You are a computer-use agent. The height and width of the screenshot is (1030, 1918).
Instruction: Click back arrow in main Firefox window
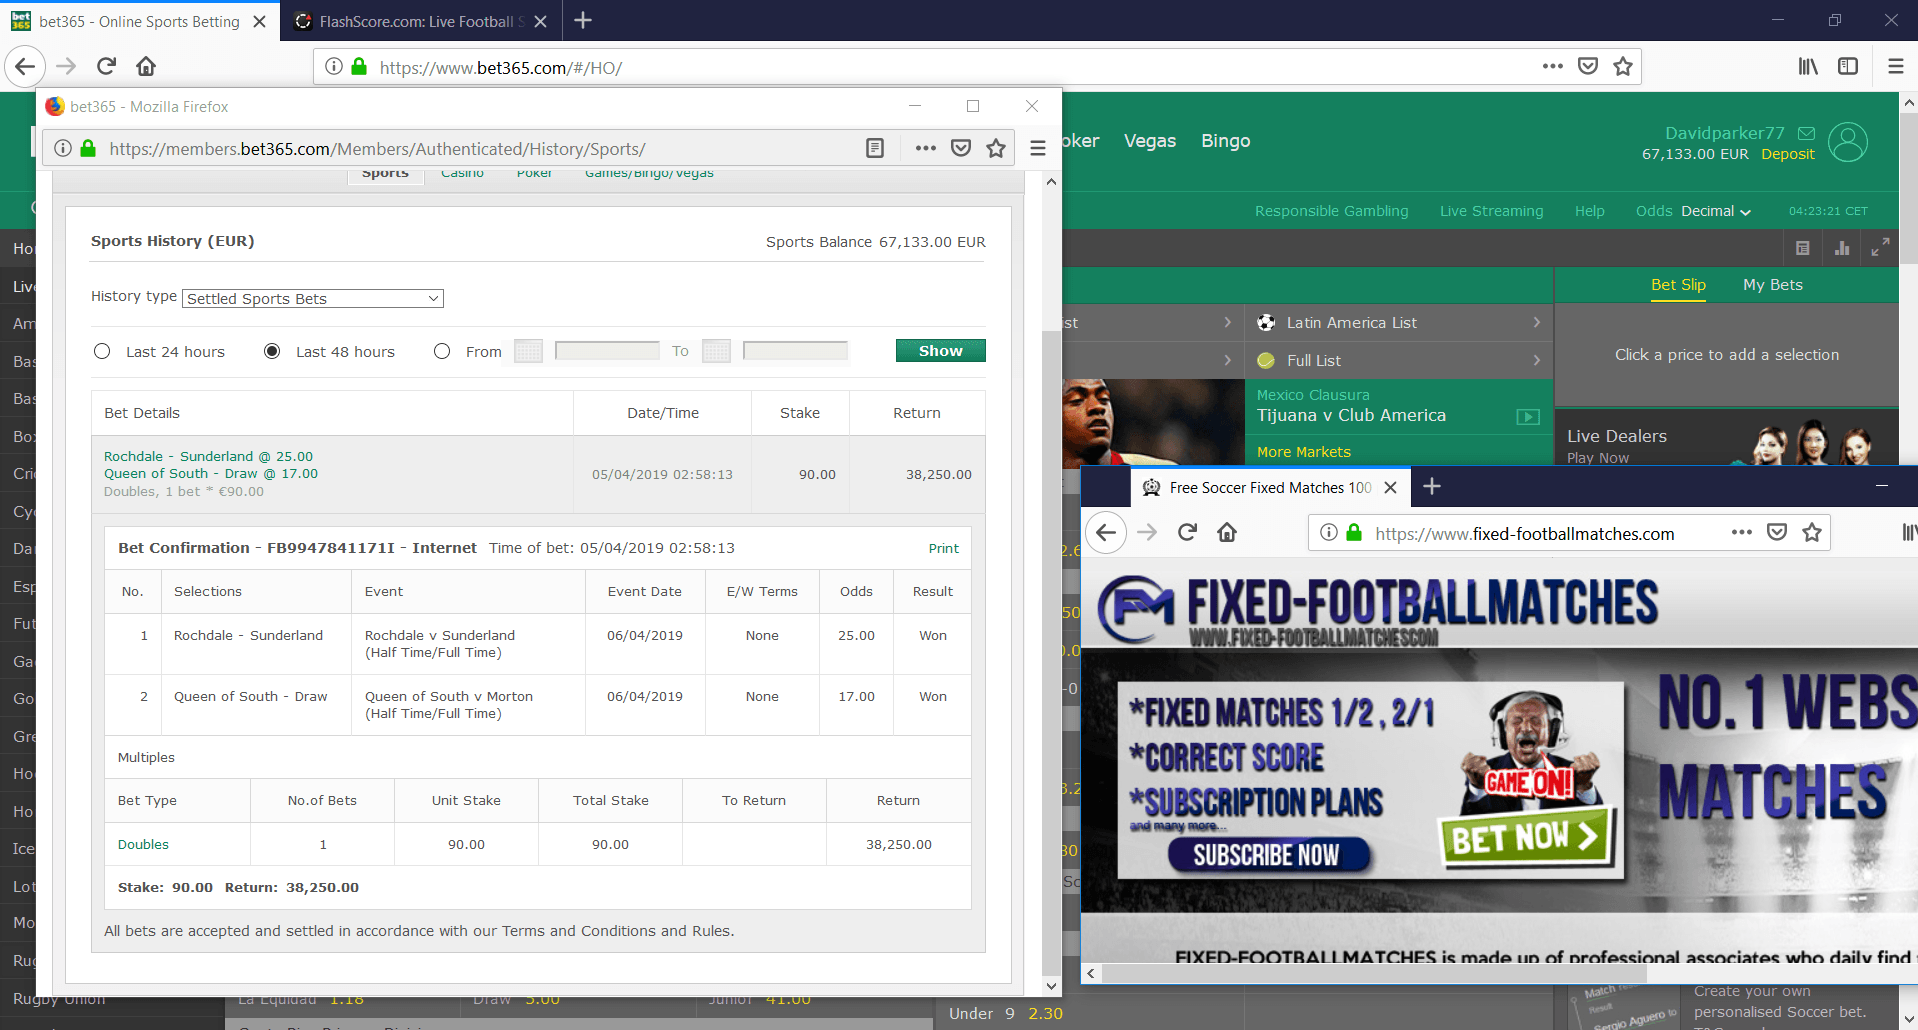25,67
